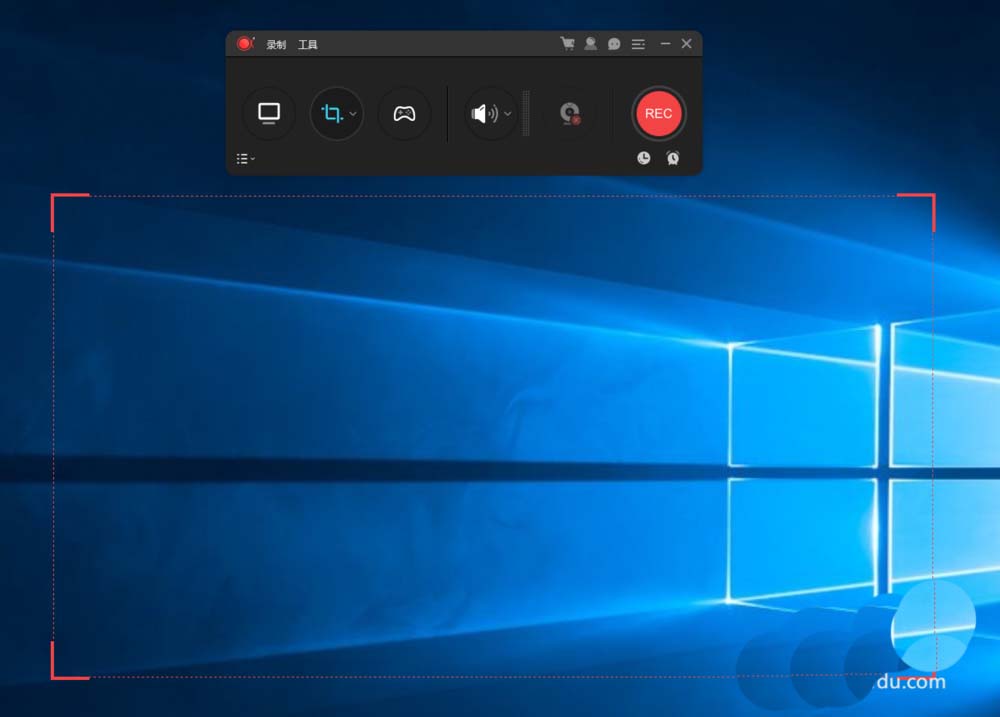The width and height of the screenshot is (1000, 717).
Task: Open the 工具 menu
Action: pyautogui.click(x=307, y=44)
